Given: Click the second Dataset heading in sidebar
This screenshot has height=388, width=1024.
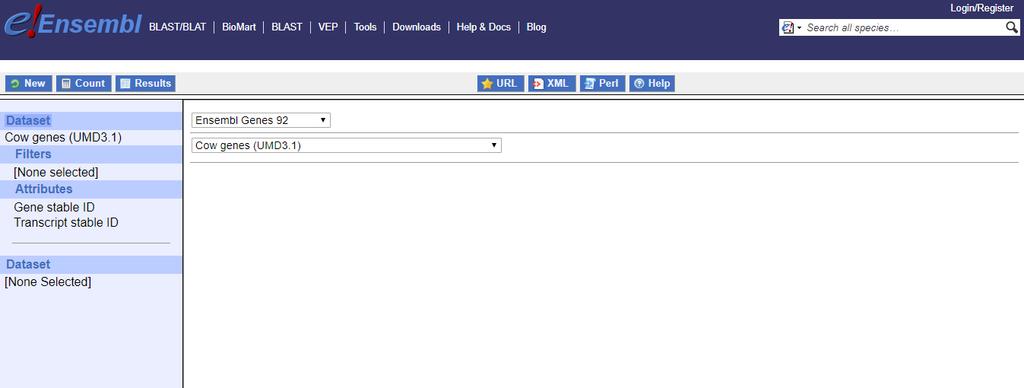Looking at the screenshot, I should [x=28, y=265].
